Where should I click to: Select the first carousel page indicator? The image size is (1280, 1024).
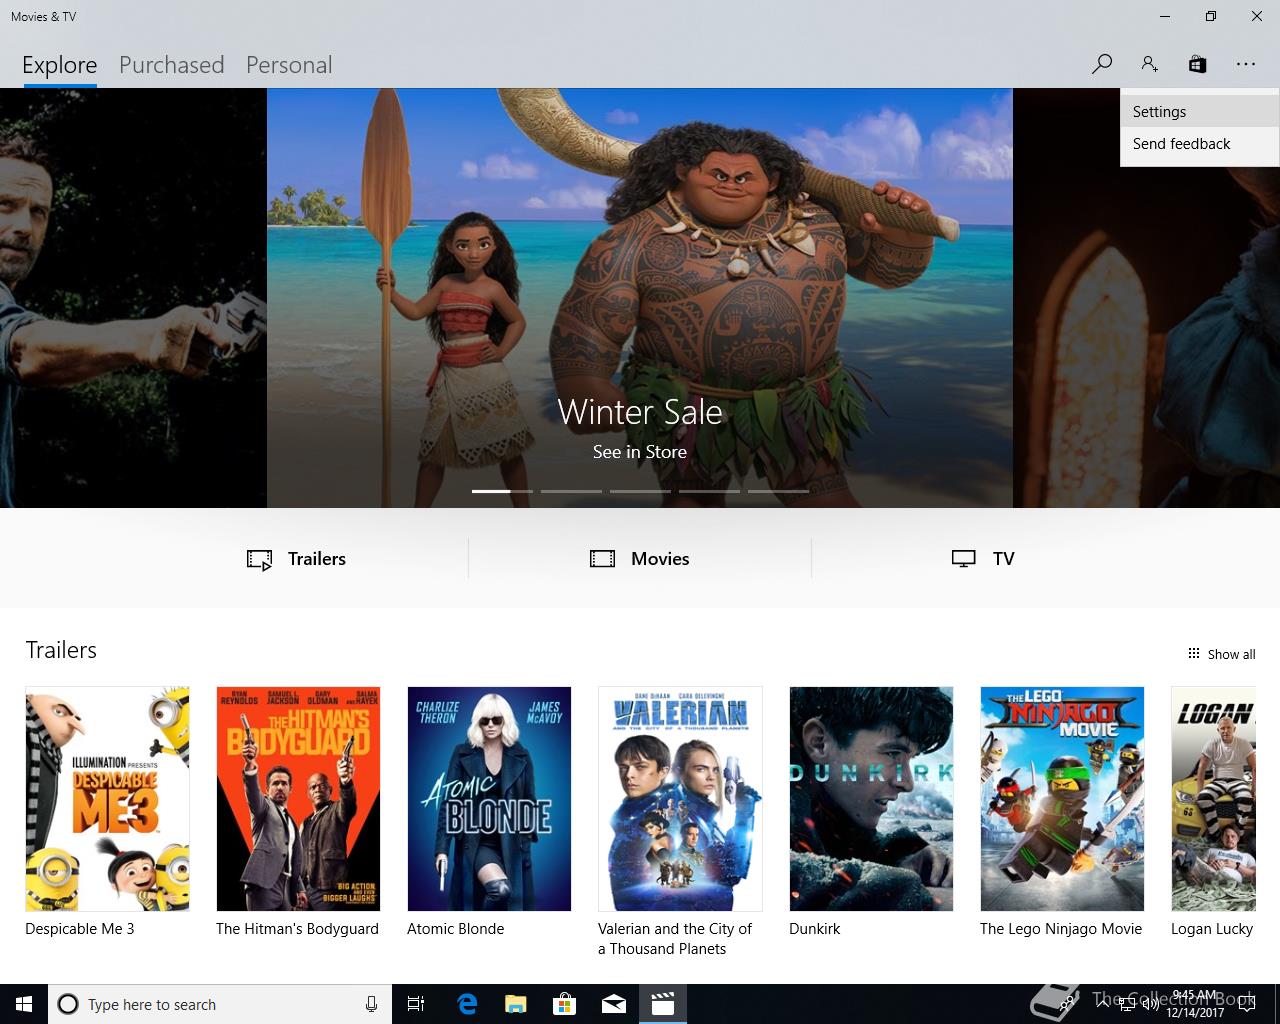pyautogui.click(x=502, y=491)
